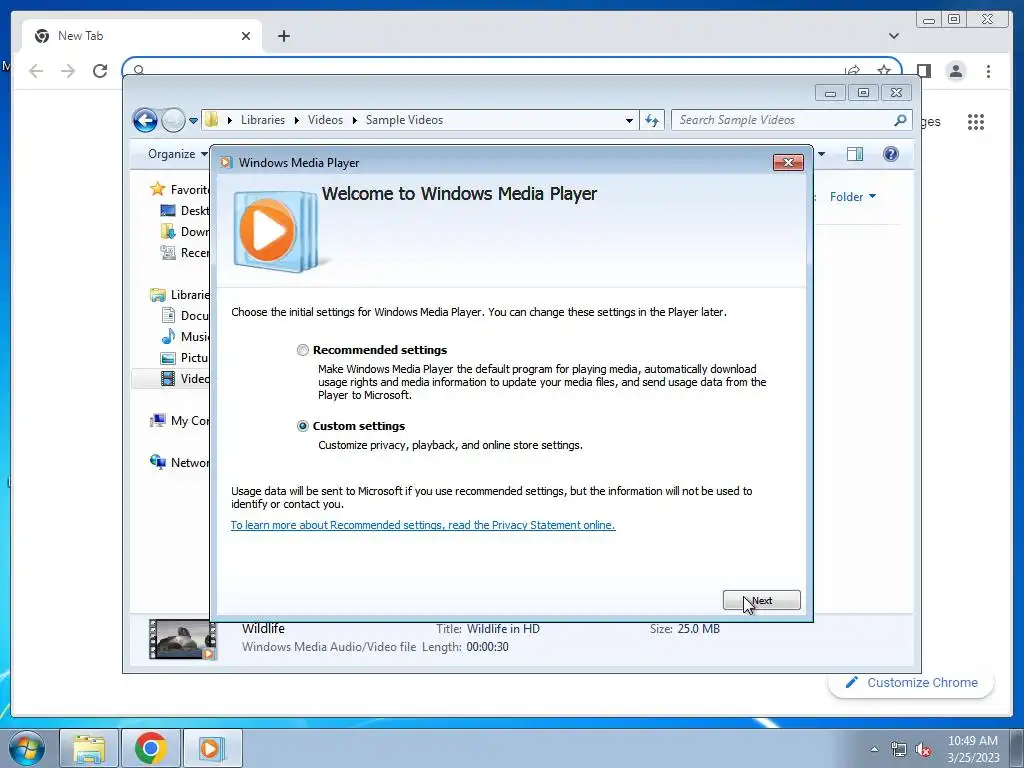Reload the Chrome page
The width and height of the screenshot is (1024, 768).
tap(100, 71)
